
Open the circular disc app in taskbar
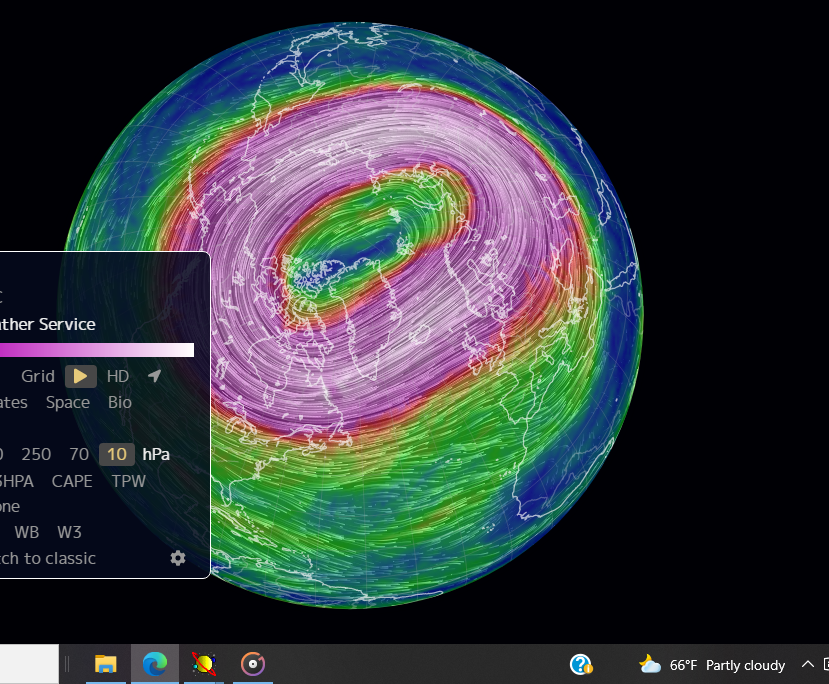253,664
